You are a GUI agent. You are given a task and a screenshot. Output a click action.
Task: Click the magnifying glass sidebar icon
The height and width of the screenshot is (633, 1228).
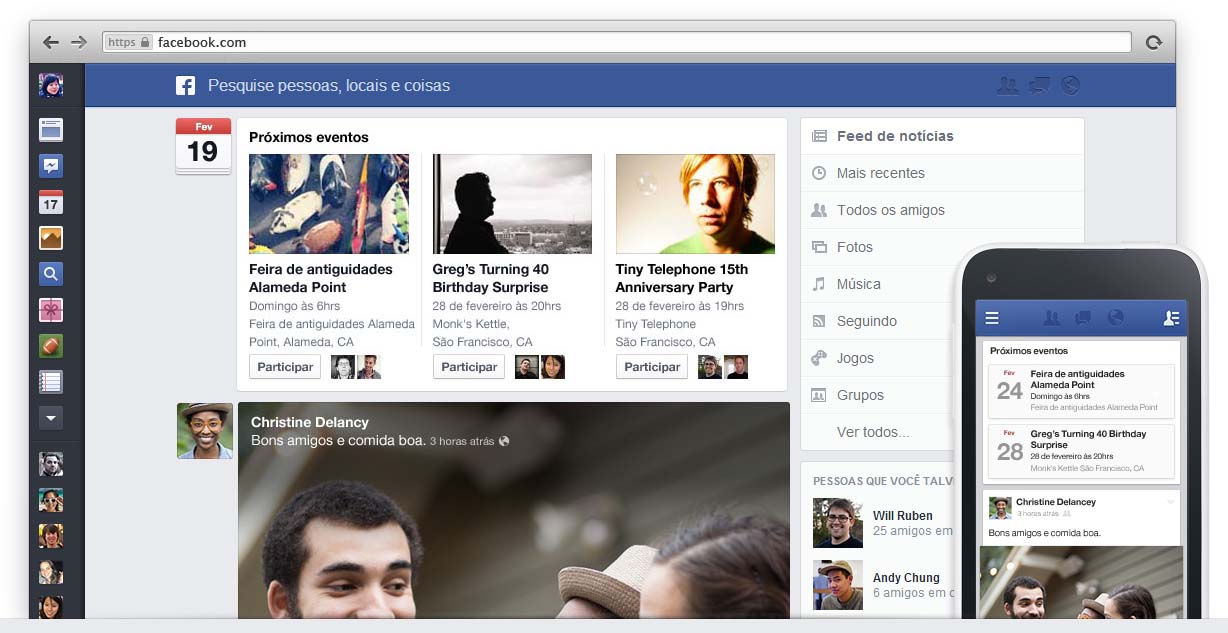tap(51, 274)
